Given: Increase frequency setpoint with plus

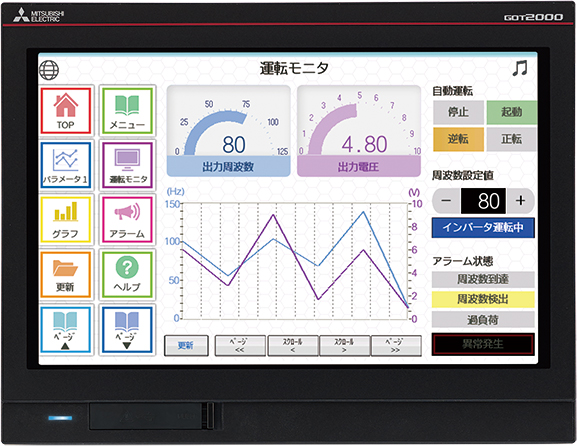Looking at the screenshot, I should pos(520,201).
